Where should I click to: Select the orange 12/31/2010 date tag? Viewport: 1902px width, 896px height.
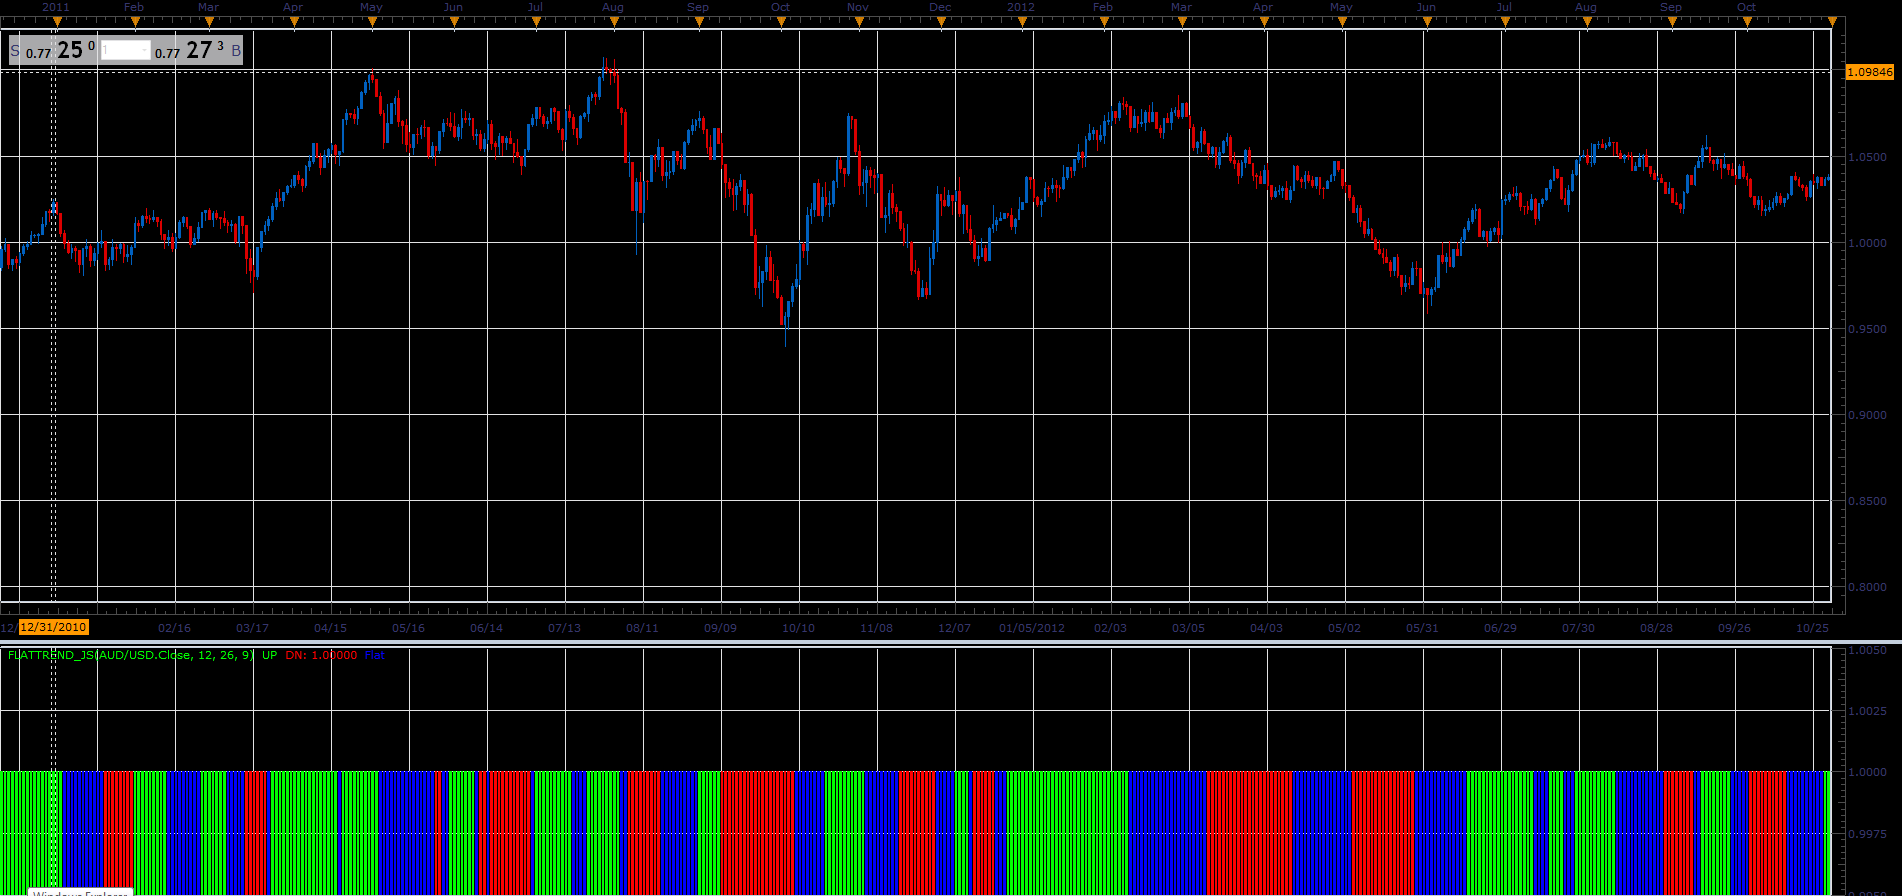53,627
